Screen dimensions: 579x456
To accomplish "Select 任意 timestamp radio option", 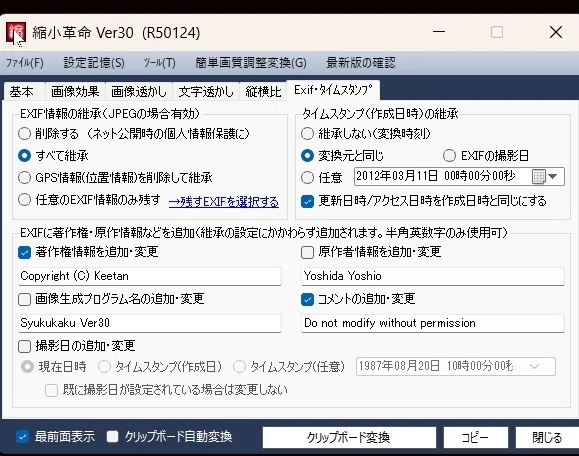I will [307, 178].
